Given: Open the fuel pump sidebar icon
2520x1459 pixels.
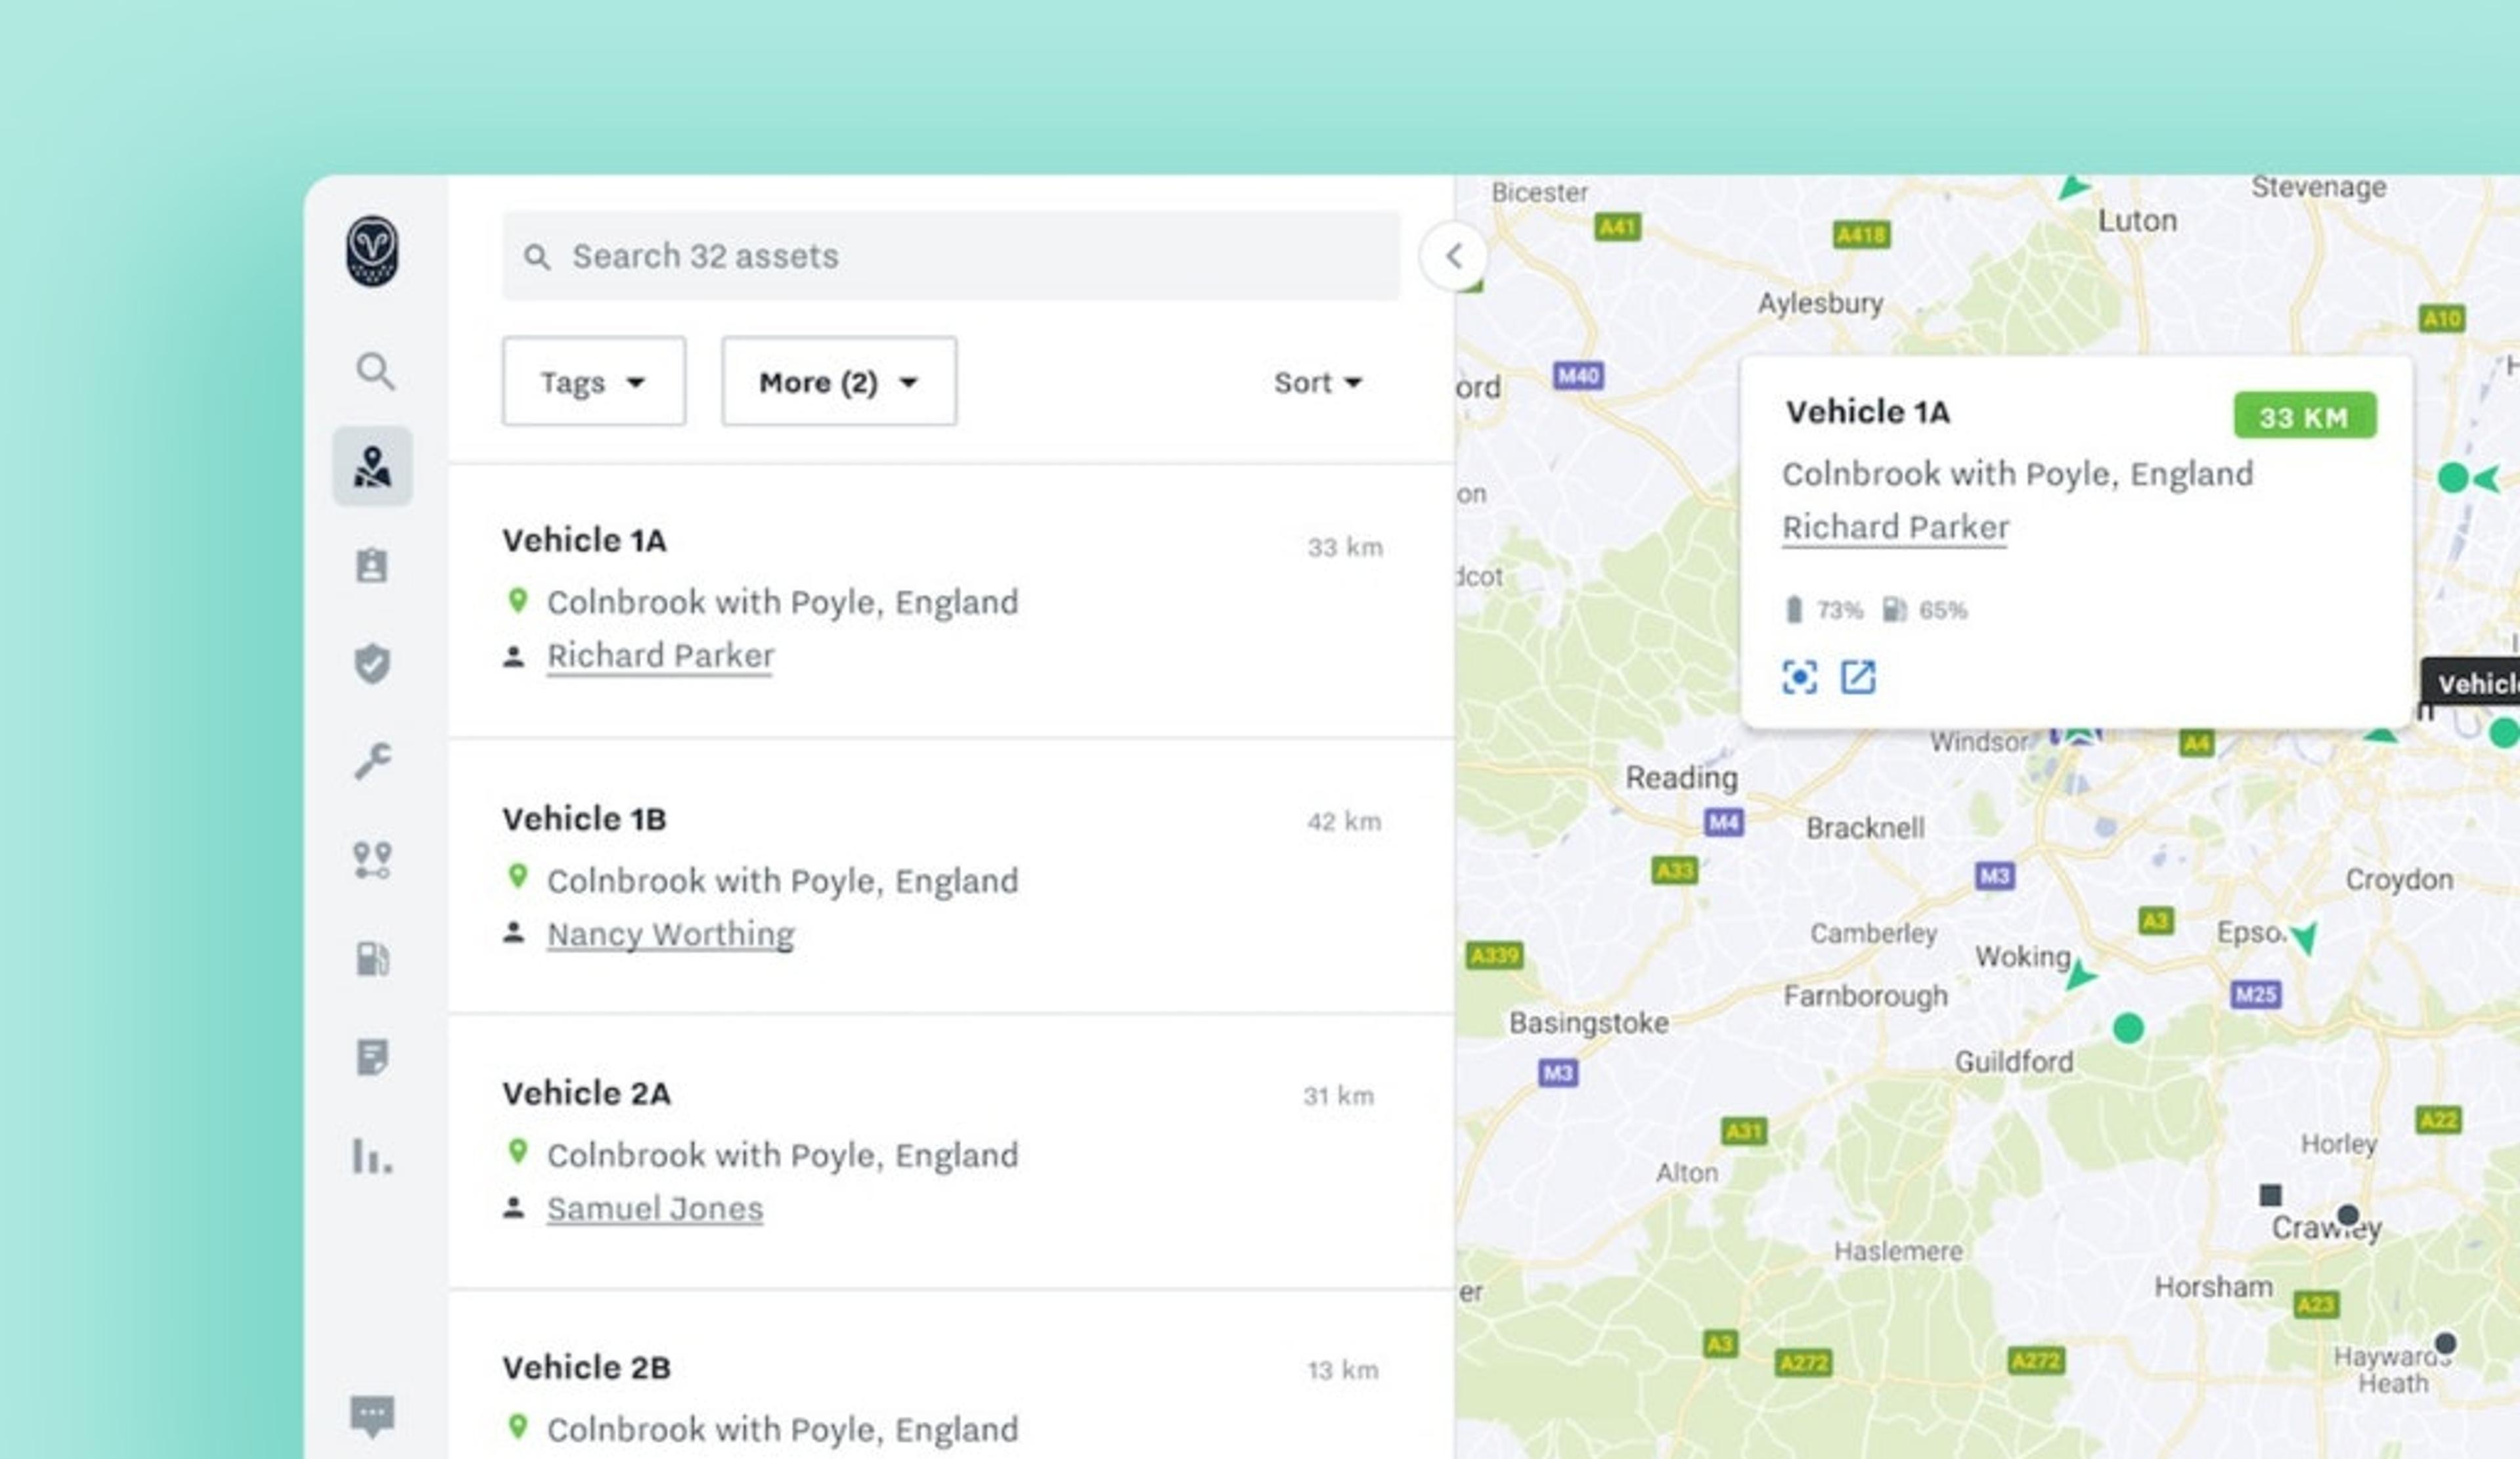Looking at the screenshot, I should (372, 959).
